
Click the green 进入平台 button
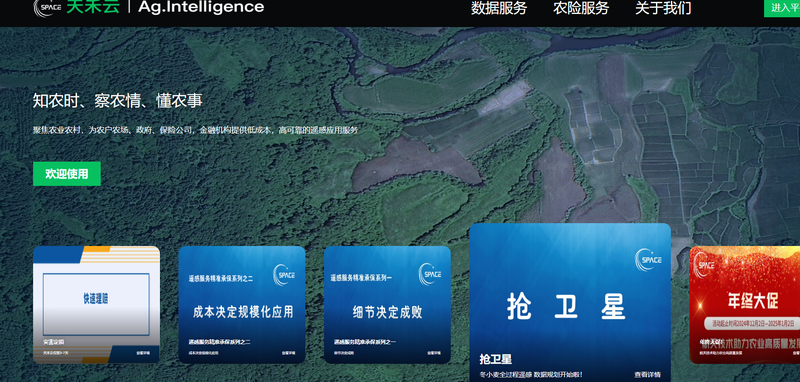pyautogui.click(x=782, y=8)
